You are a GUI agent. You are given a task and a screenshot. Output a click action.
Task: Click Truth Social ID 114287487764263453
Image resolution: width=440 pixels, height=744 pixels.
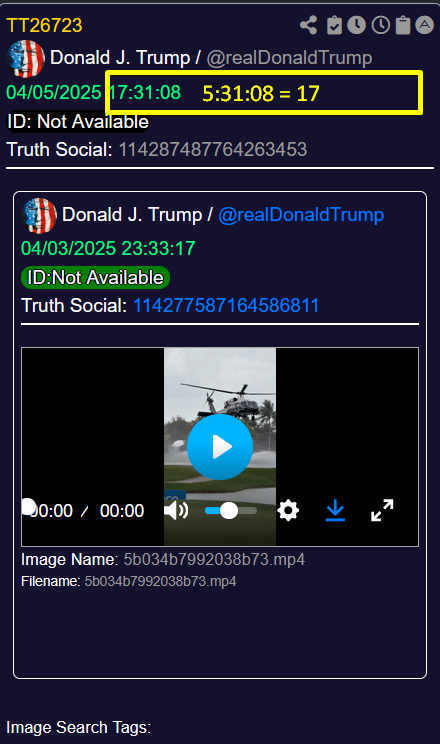[x=213, y=149]
